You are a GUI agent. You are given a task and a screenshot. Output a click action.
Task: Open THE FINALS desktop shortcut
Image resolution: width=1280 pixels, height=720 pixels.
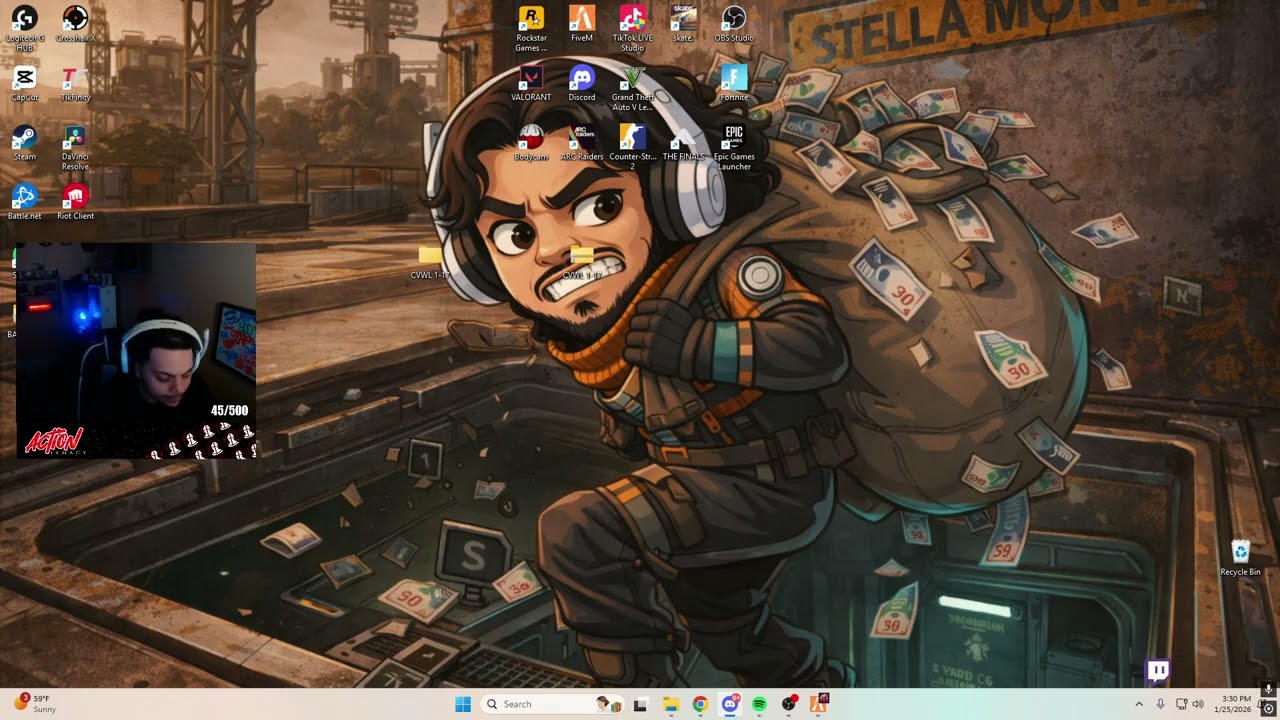(x=683, y=143)
